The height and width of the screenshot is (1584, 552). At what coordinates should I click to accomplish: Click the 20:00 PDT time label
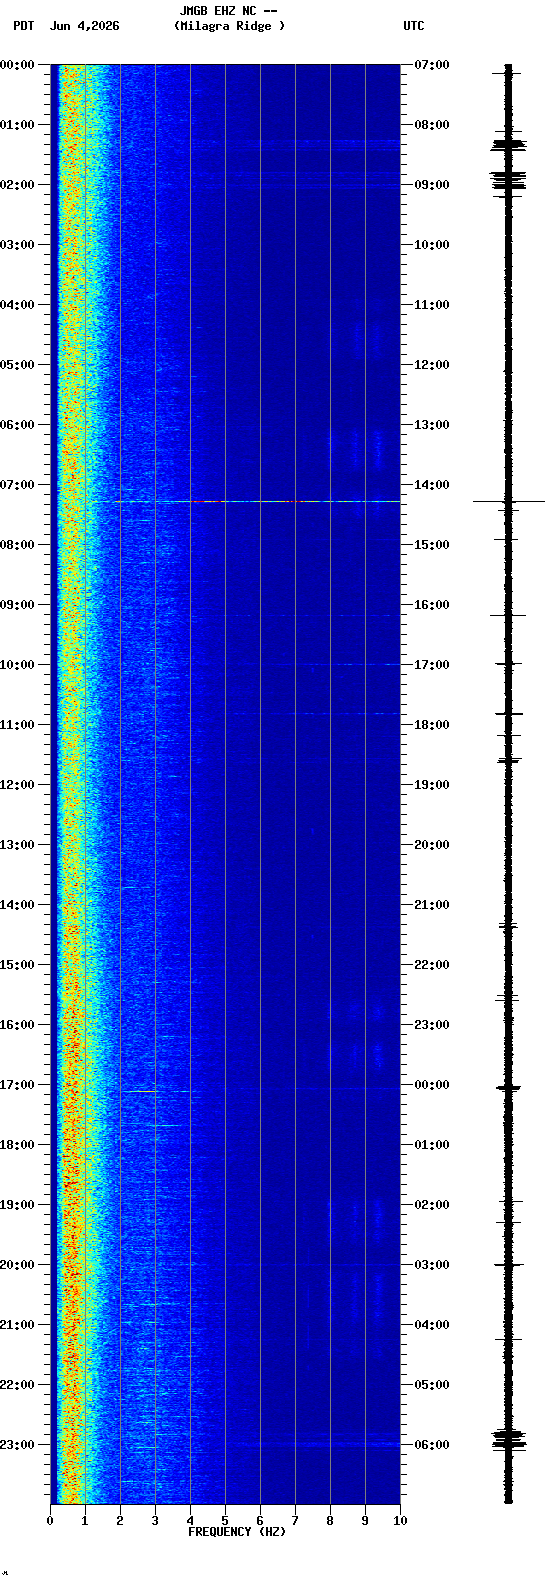(17, 1265)
